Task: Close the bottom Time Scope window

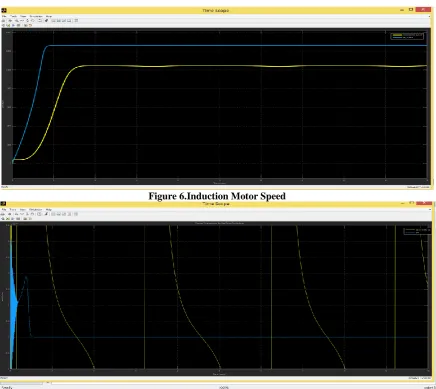Action: coord(424,203)
